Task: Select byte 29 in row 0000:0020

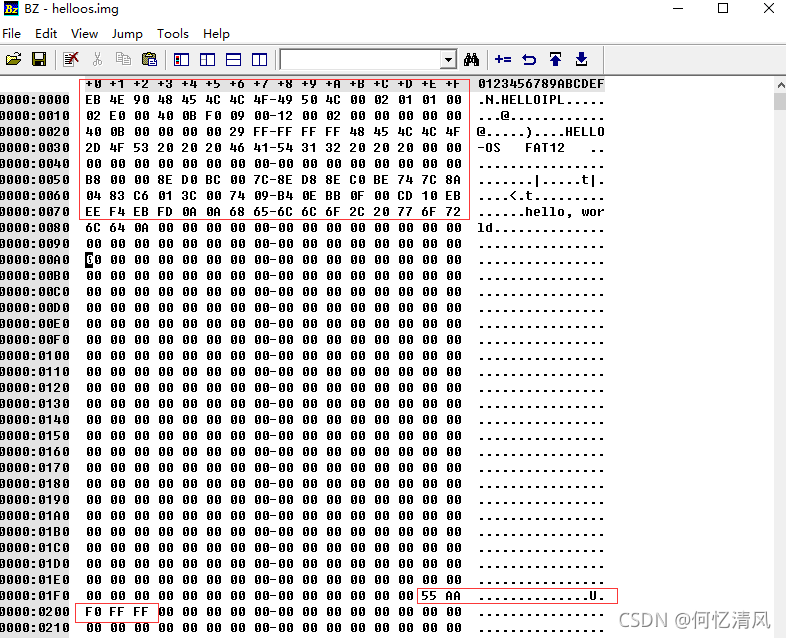Action: pyautogui.click(x=237, y=132)
